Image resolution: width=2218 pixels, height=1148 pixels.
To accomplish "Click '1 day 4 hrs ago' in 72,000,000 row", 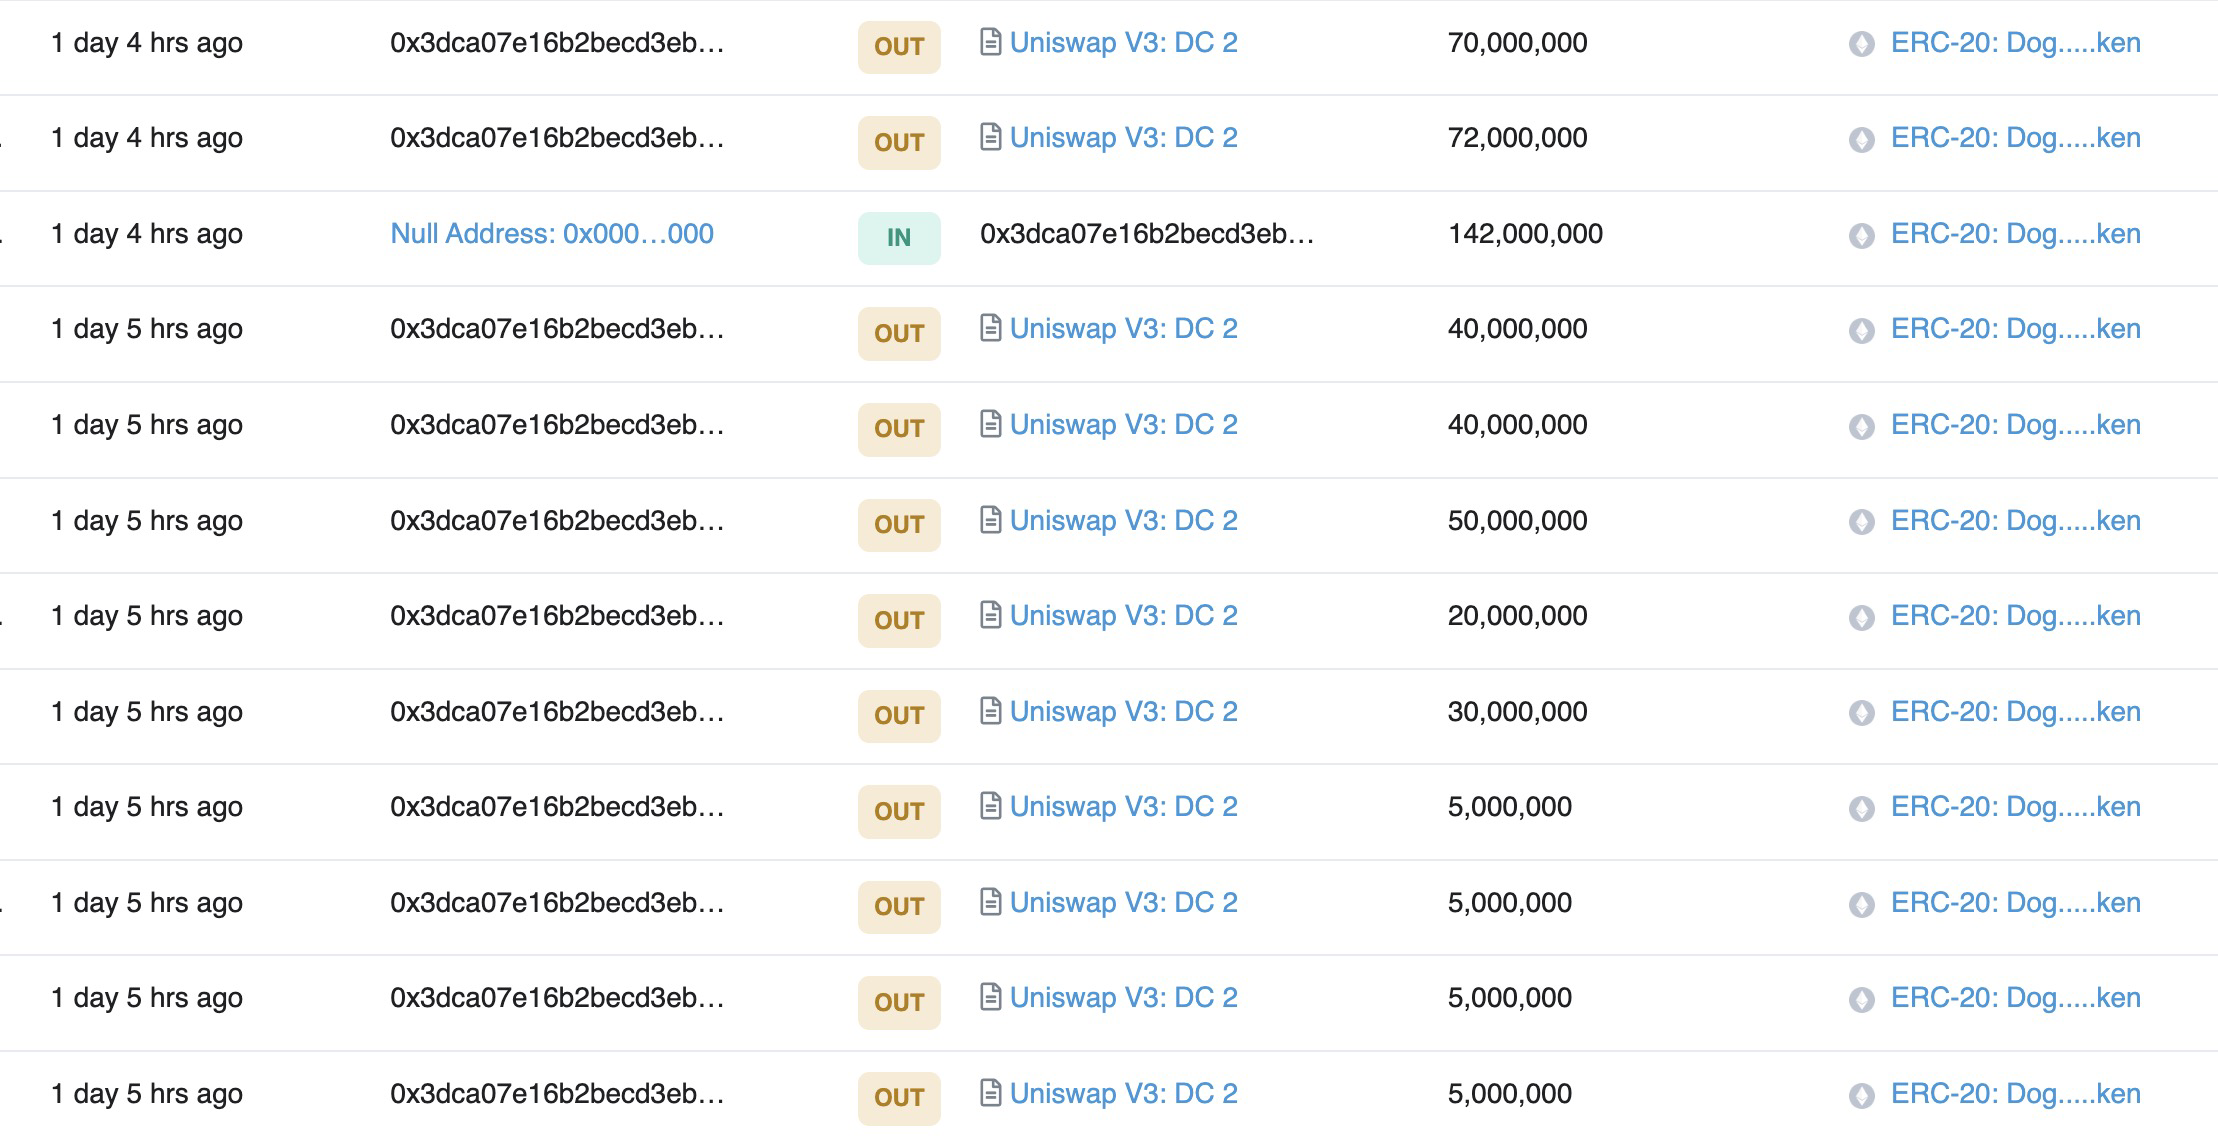I will point(147,138).
